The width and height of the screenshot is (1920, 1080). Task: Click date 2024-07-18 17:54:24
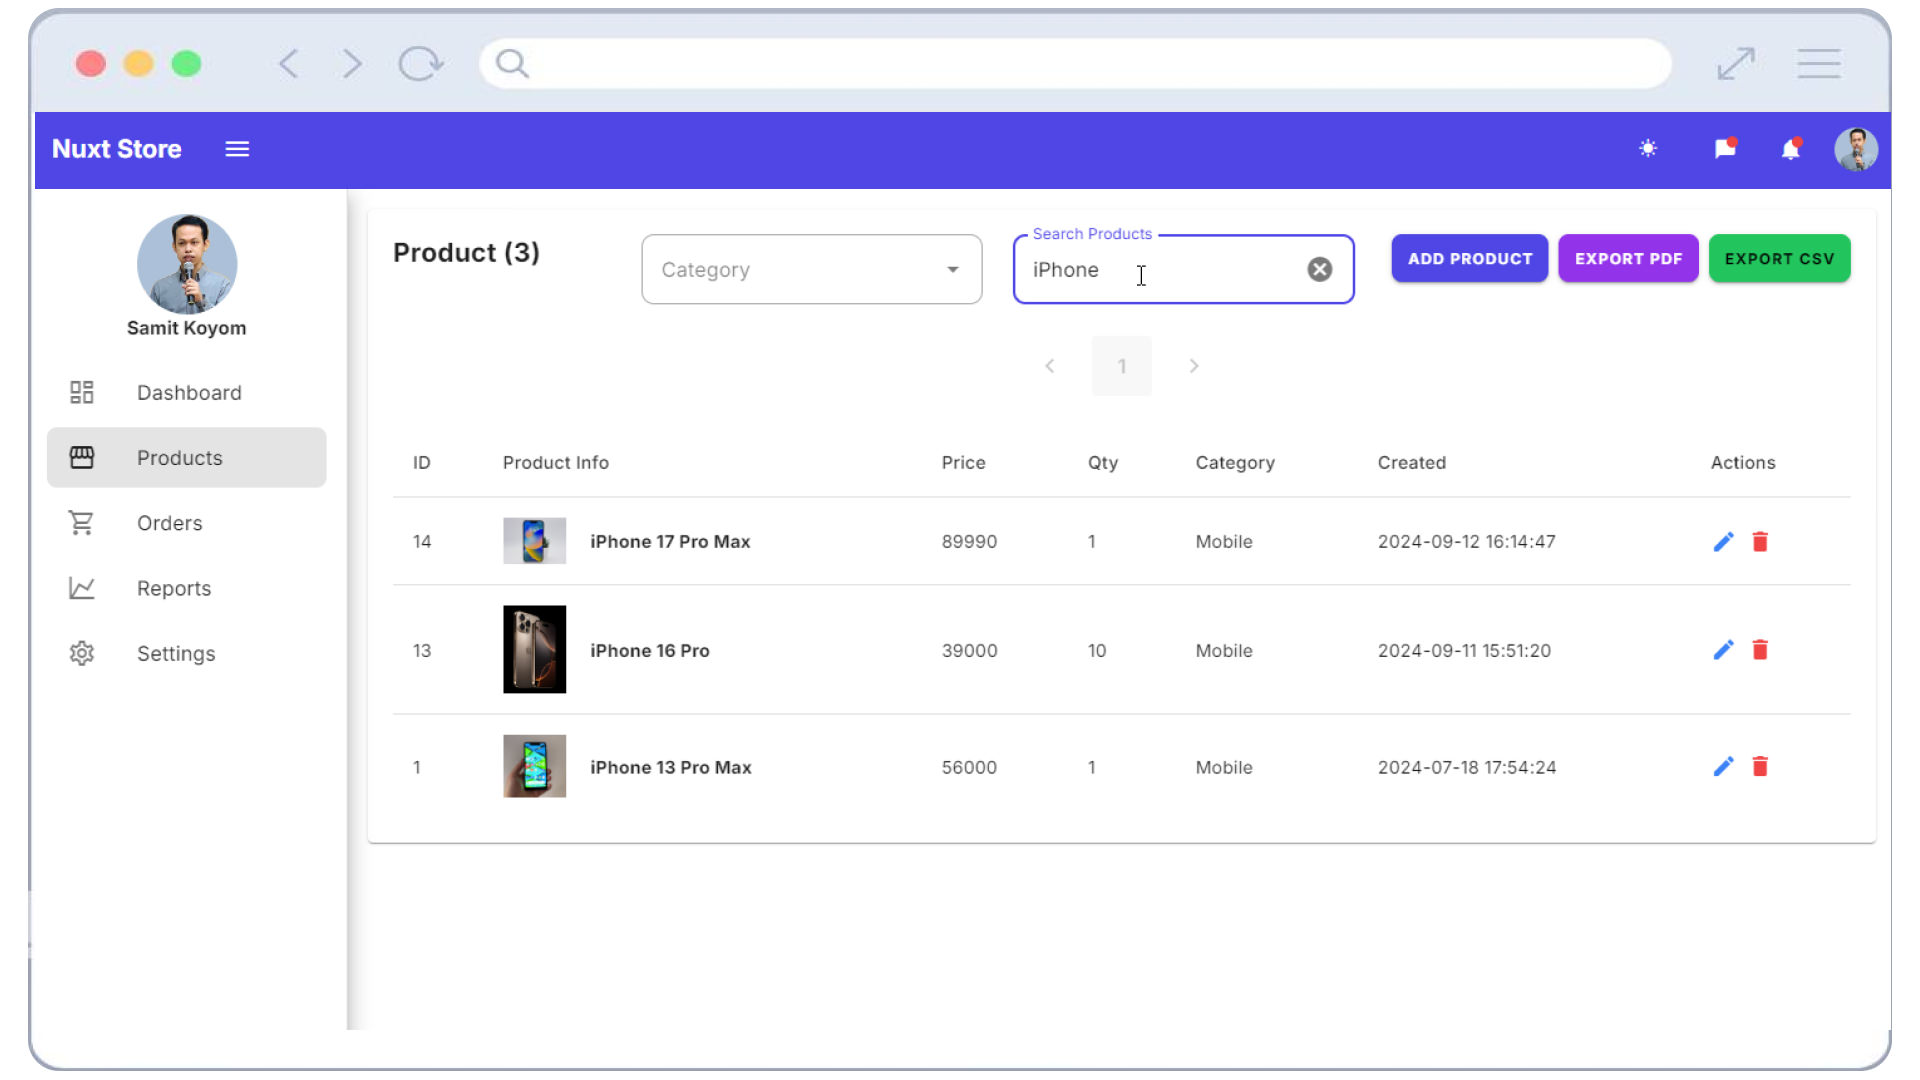click(x=1467, y=767)
